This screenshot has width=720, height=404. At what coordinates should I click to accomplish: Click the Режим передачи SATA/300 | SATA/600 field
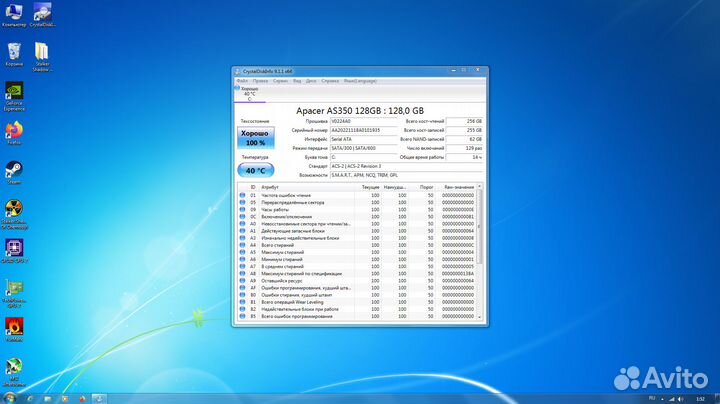pyautogui.click(x=363, y=148)
